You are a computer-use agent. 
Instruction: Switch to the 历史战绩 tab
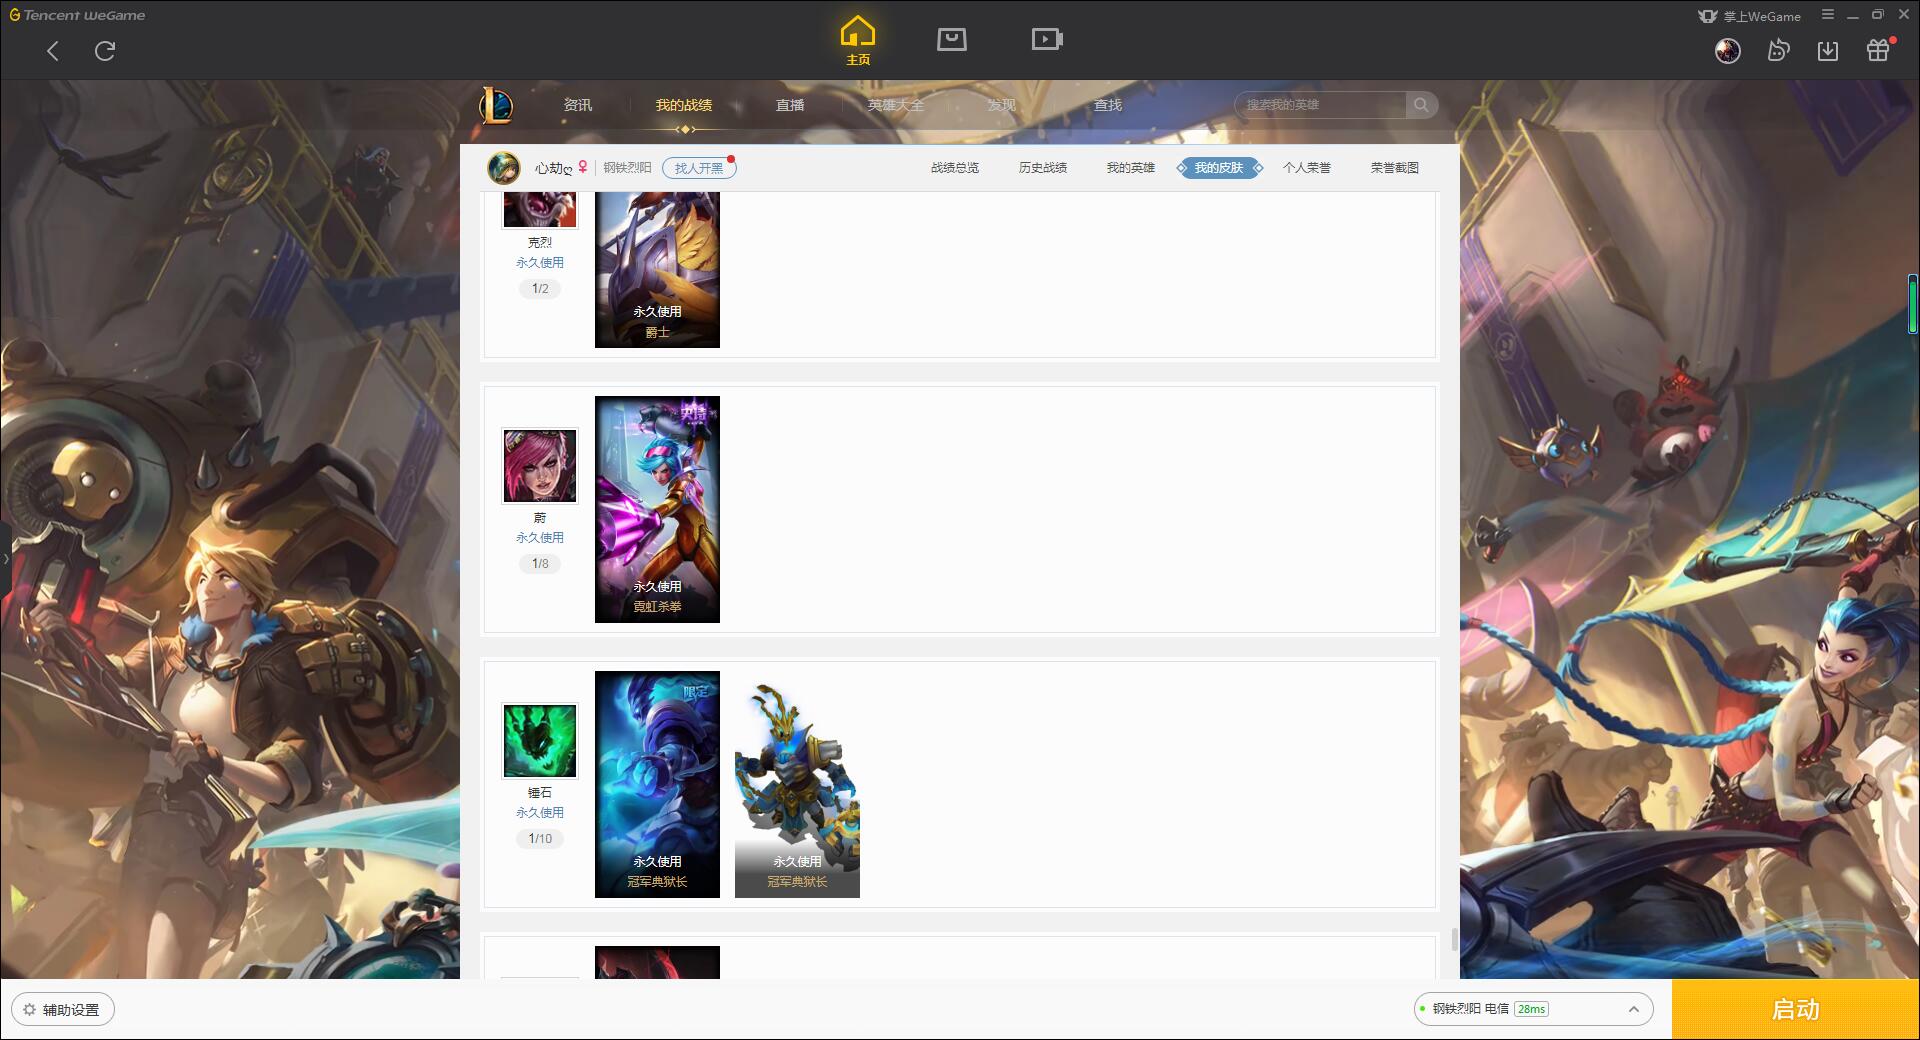(x=1043, y=168)
